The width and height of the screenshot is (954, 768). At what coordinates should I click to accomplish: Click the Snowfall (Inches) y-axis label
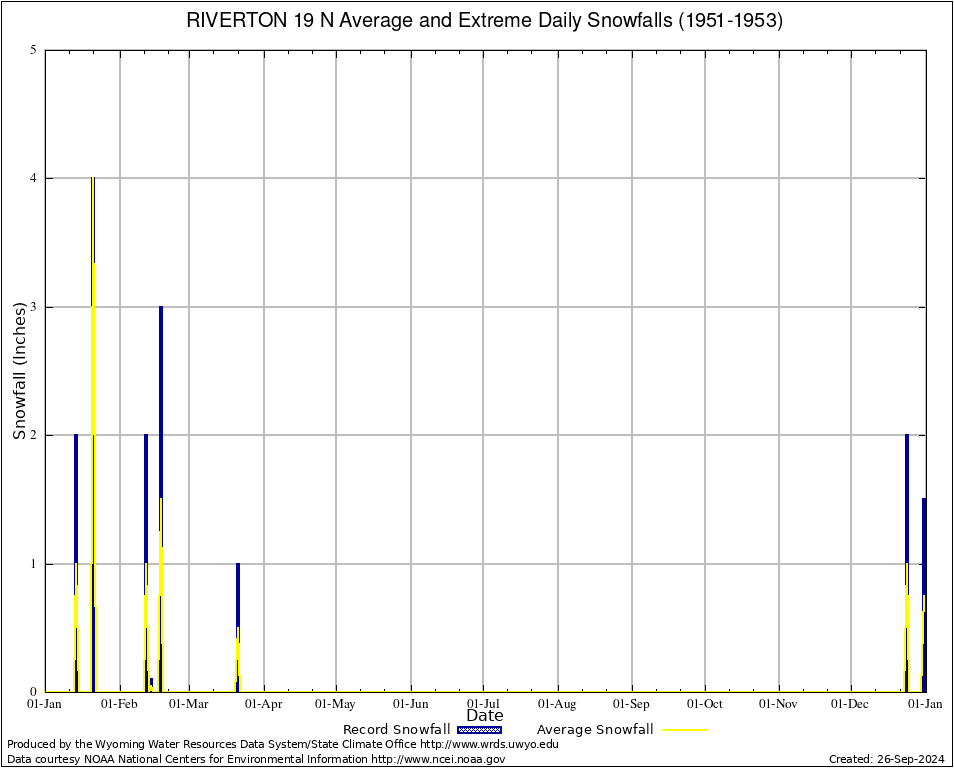[20, 371]
